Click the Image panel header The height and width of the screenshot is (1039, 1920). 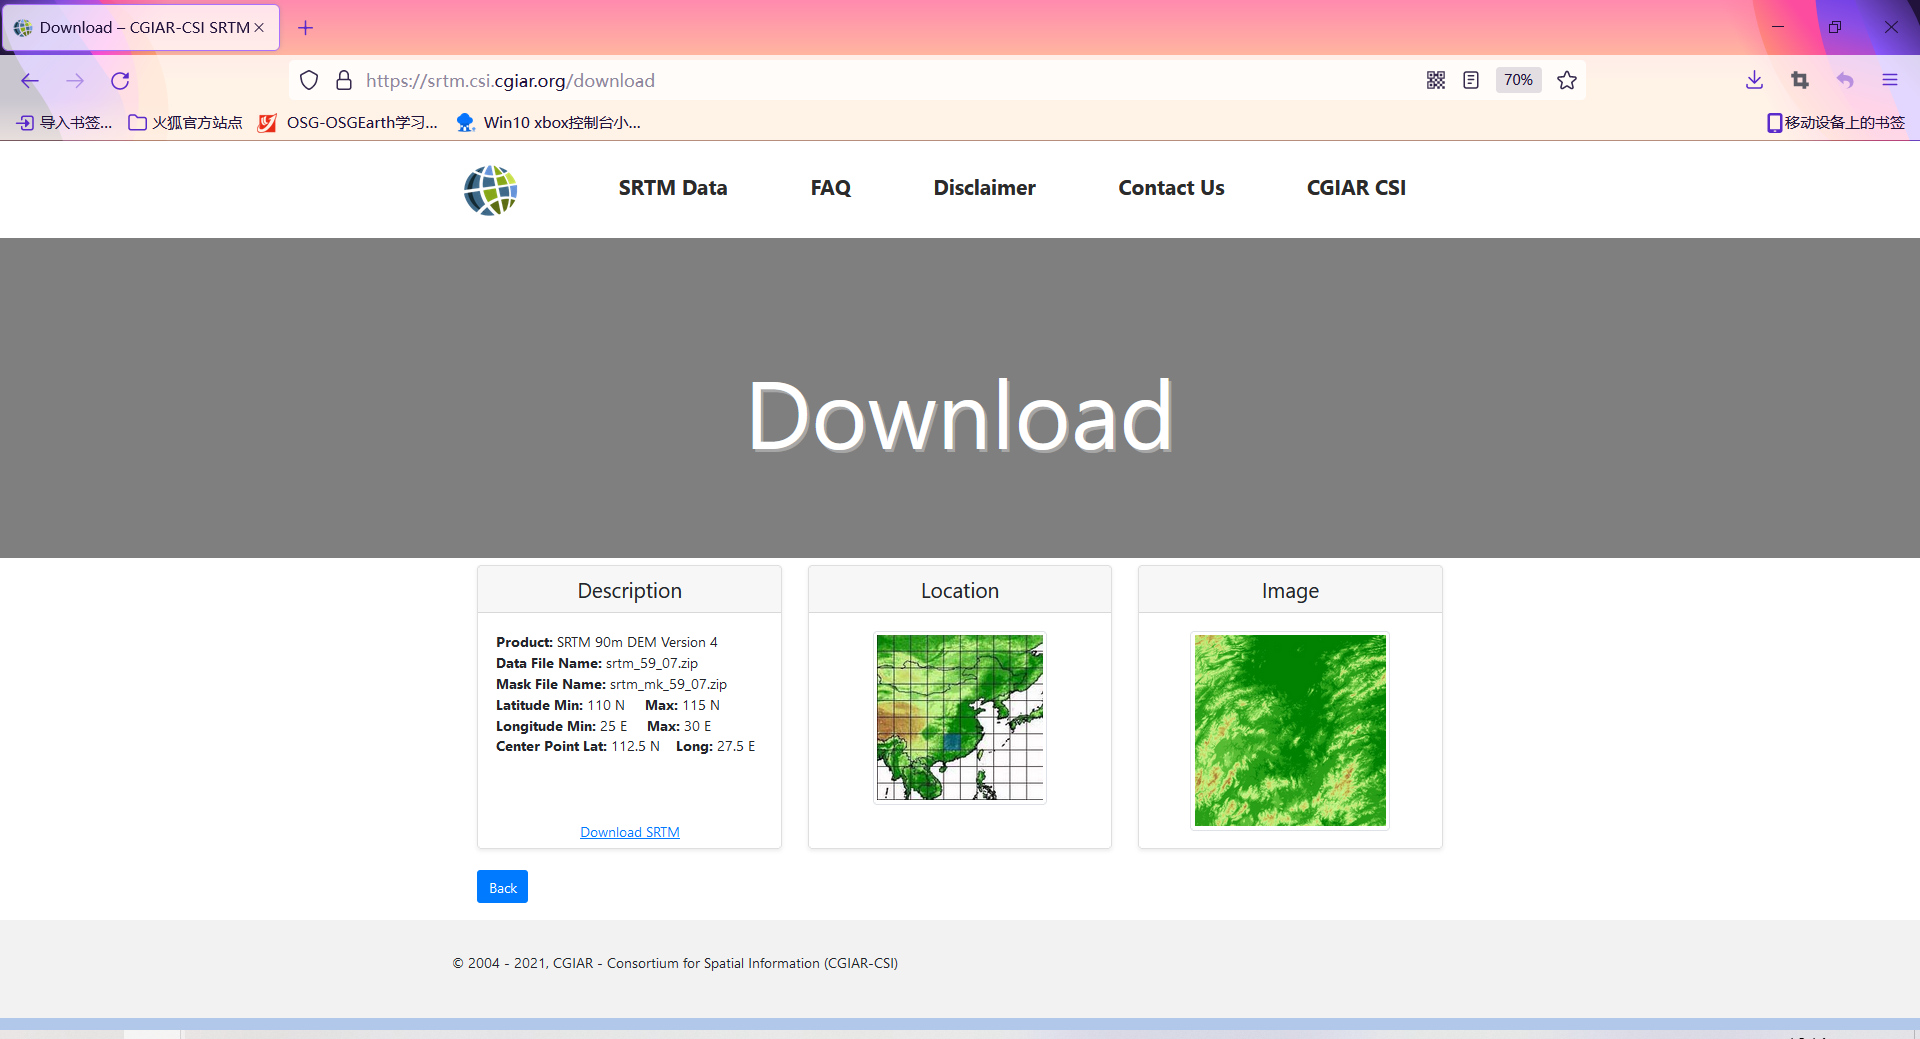[x=1290, y=590]
